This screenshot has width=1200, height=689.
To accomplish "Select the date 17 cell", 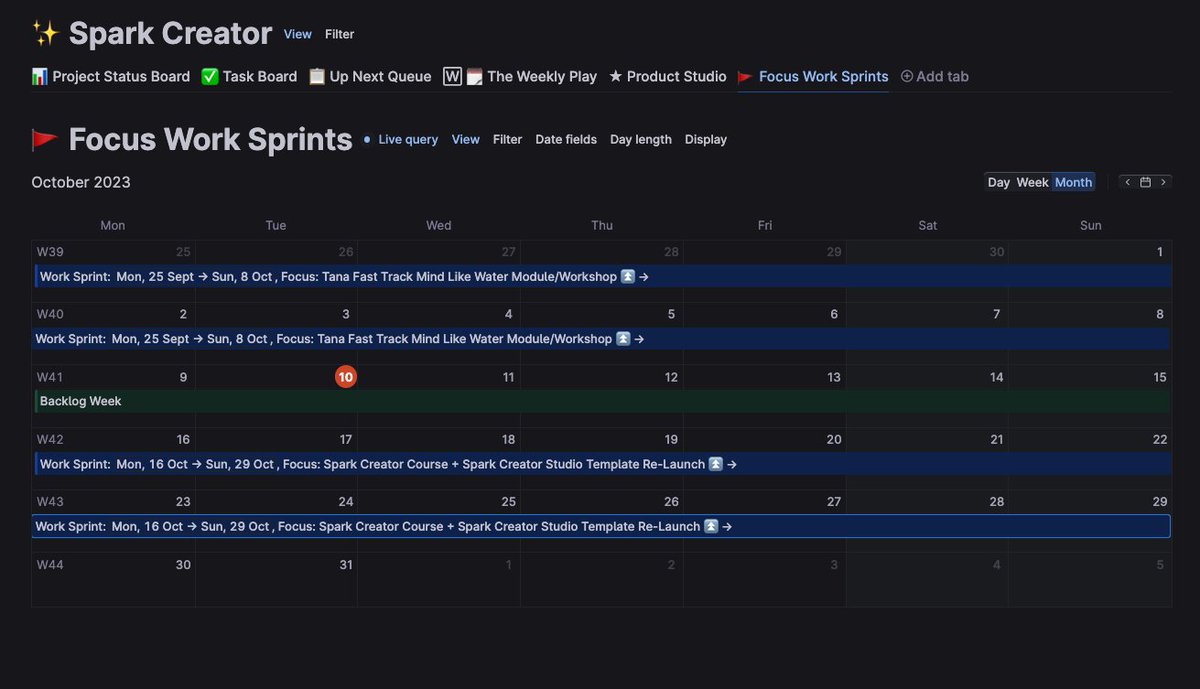I will 346,439.
